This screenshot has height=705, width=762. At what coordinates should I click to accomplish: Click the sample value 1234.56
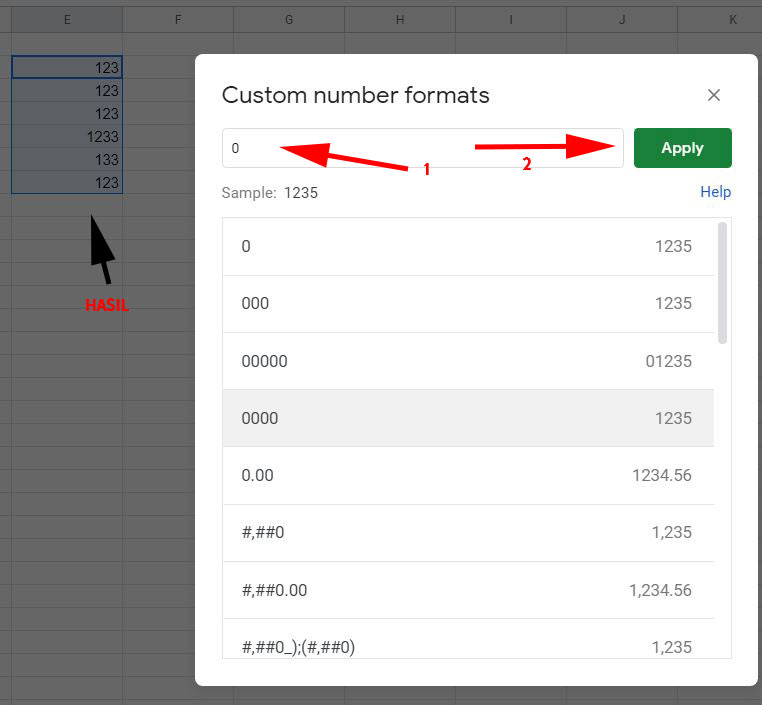pos(661,475)
